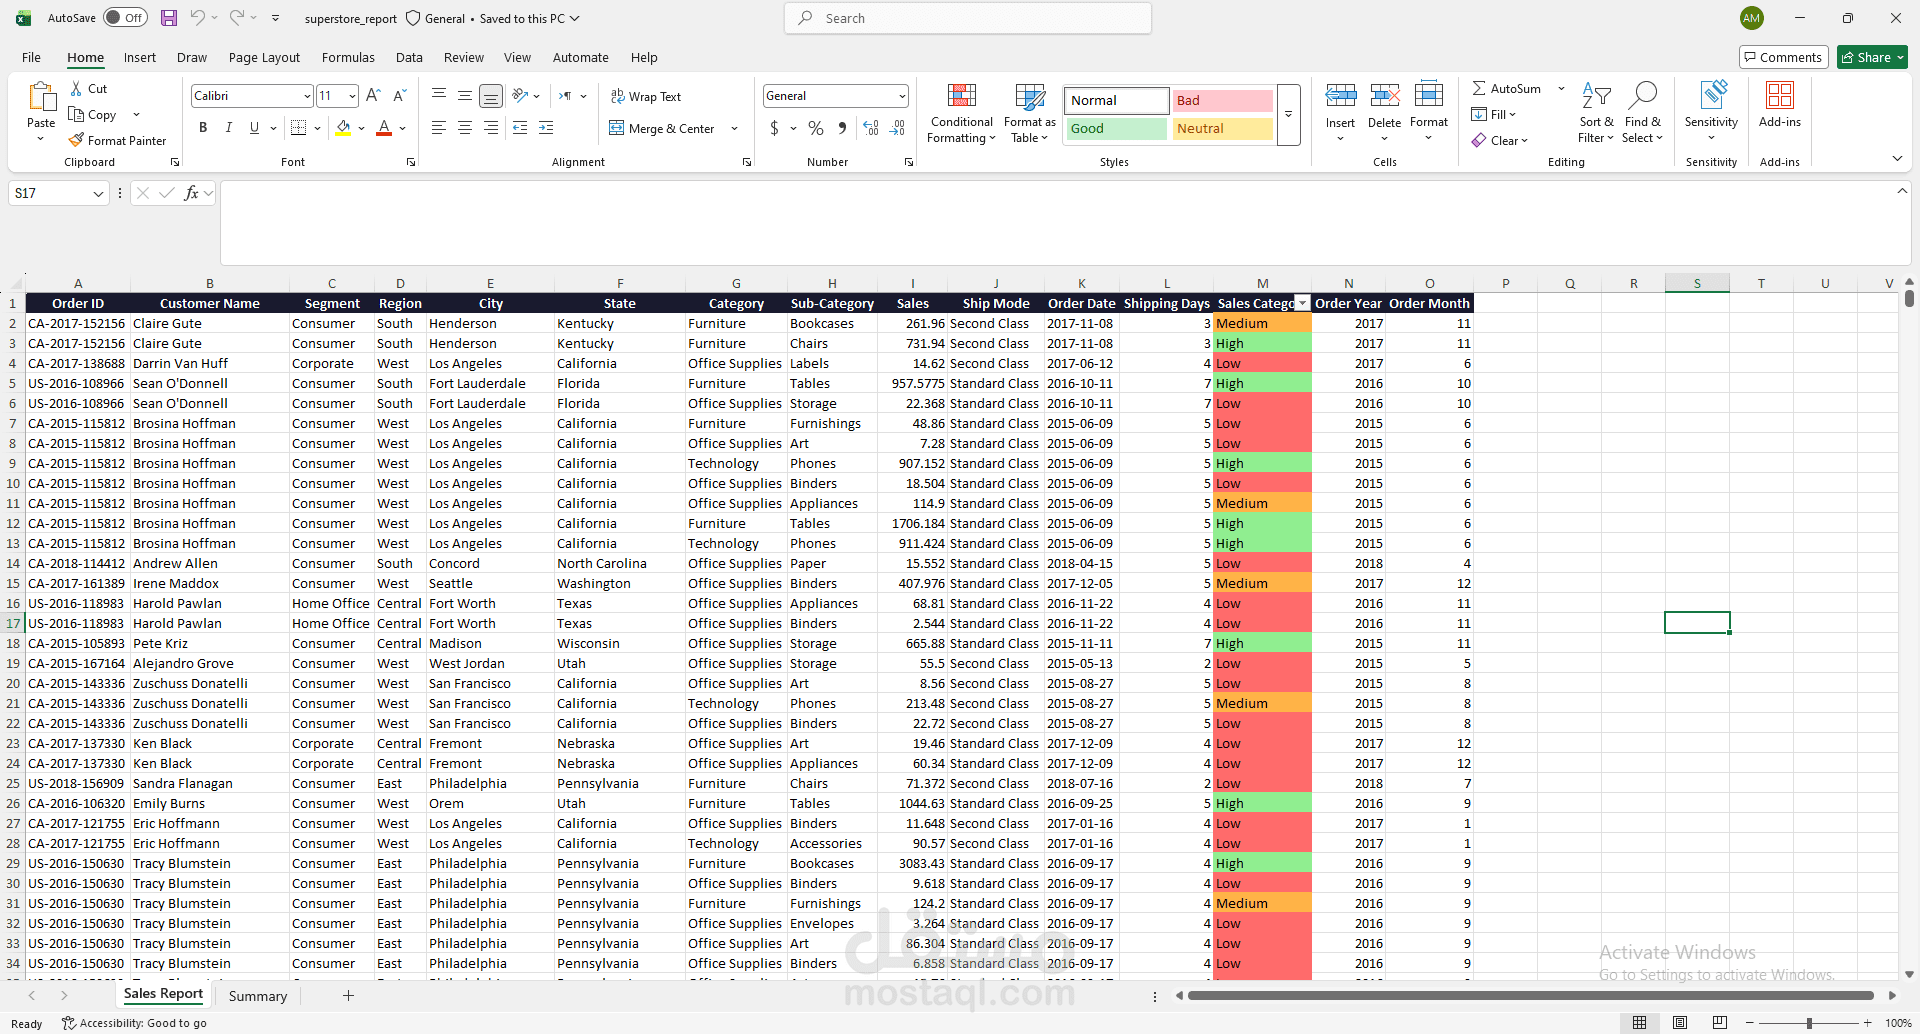The height and width of the screenshot is (1034, 1920).
Task: Expand the cell styles gallery
Action: (x=1288, y=114)
